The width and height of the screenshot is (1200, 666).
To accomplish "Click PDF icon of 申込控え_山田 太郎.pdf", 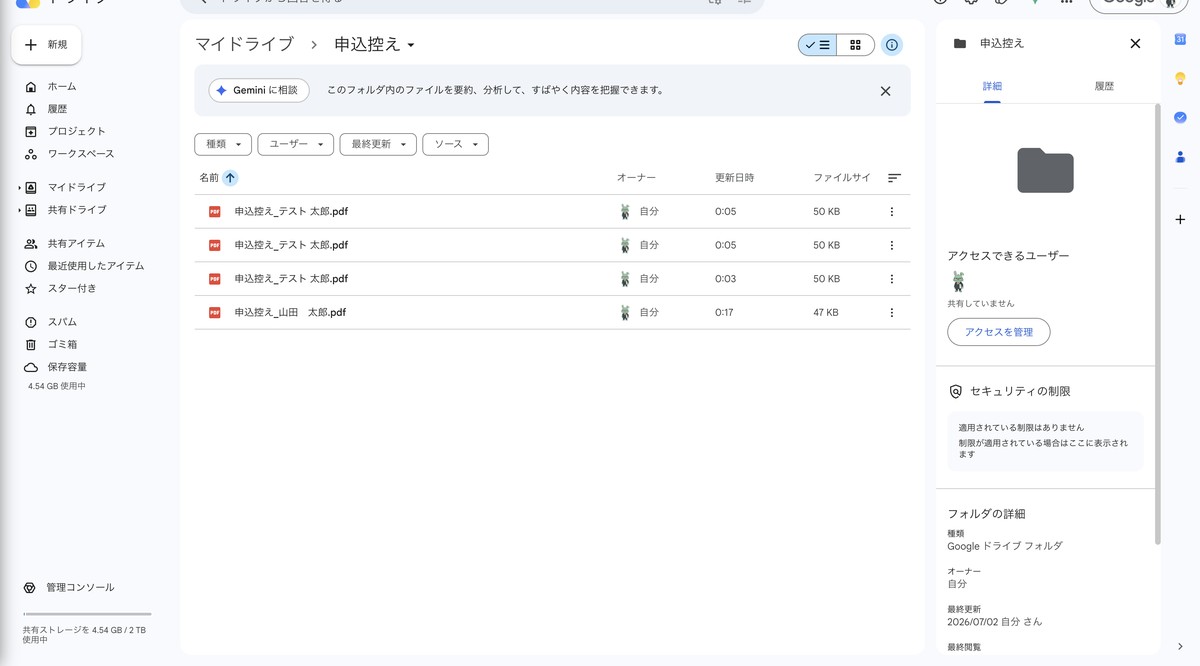I will click(x=214, y=313).
